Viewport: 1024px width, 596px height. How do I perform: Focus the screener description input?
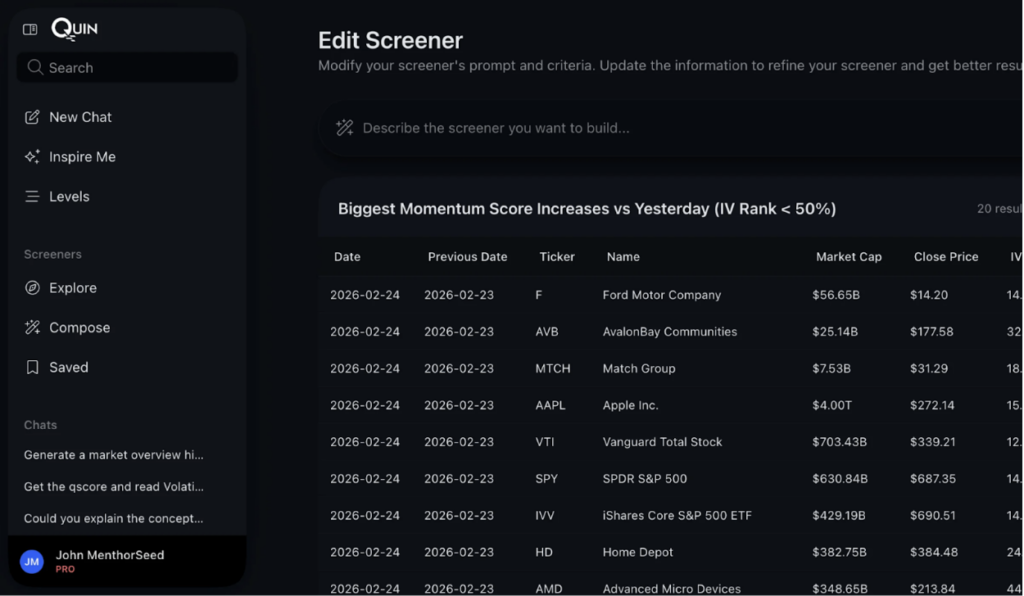point(673,129)
